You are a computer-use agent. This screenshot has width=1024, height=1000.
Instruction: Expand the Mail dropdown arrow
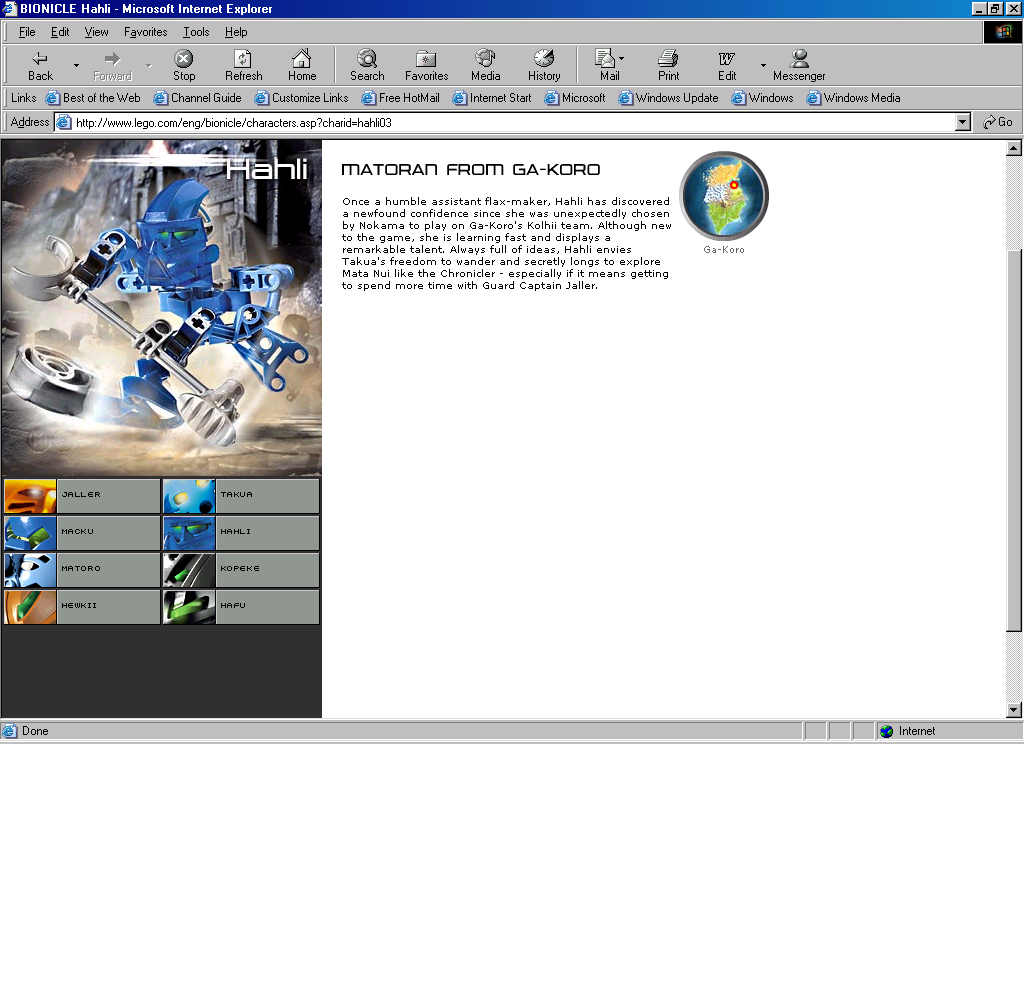(622, 58)
